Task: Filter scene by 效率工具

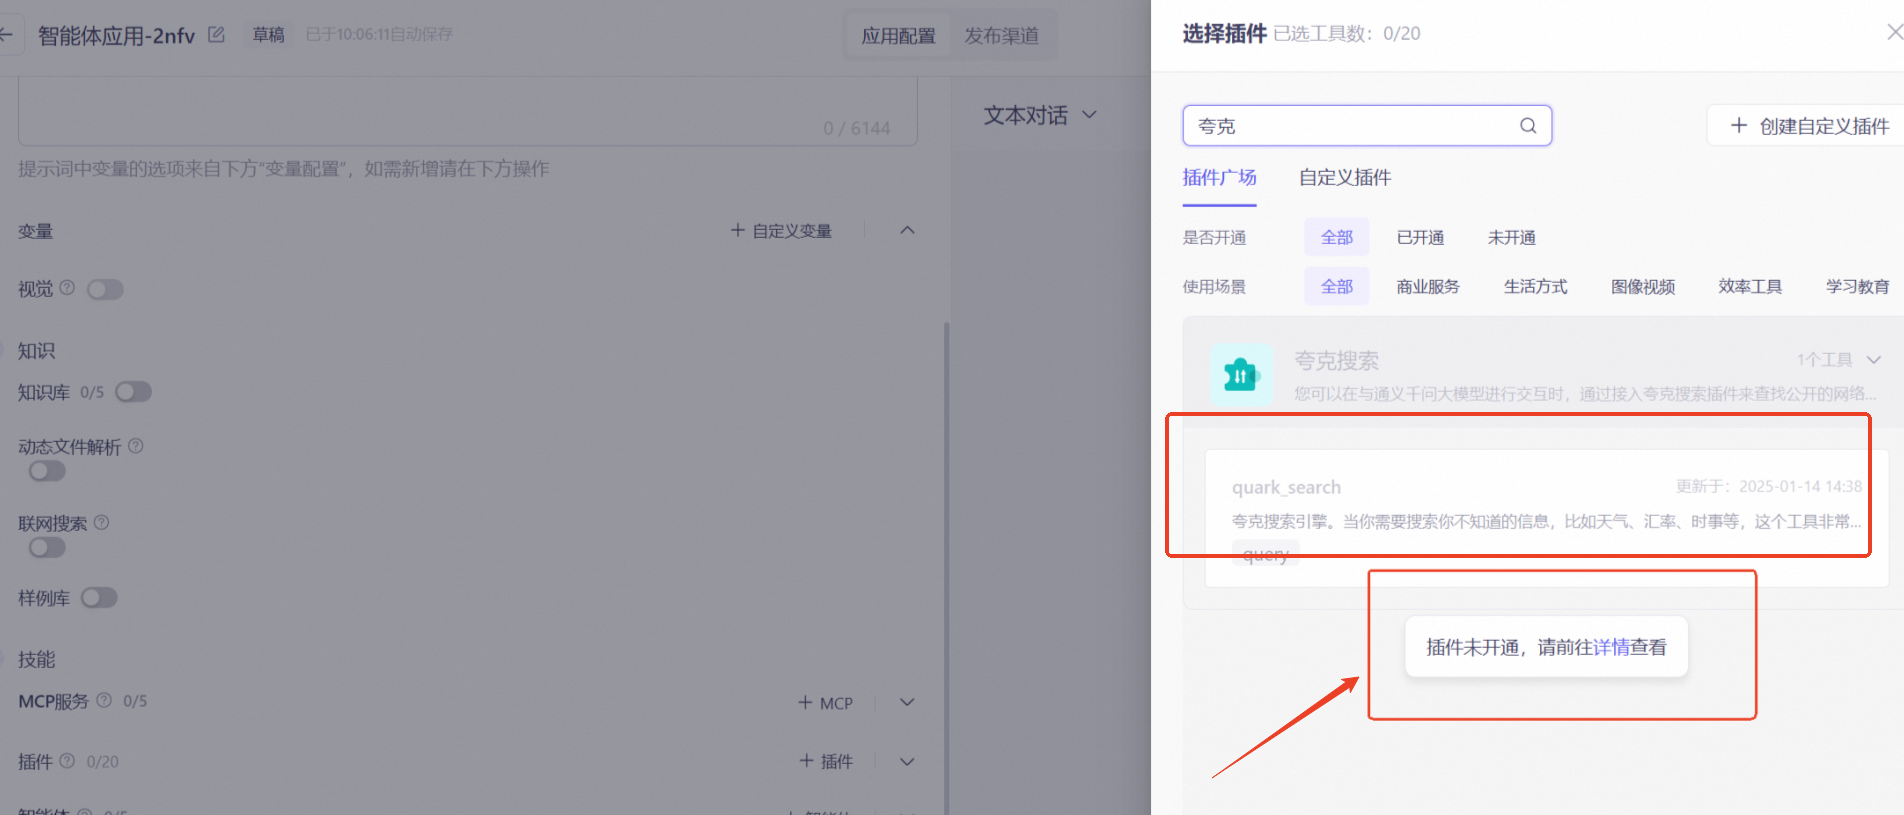Action: pyautogui.click(x=1750, y=286)
